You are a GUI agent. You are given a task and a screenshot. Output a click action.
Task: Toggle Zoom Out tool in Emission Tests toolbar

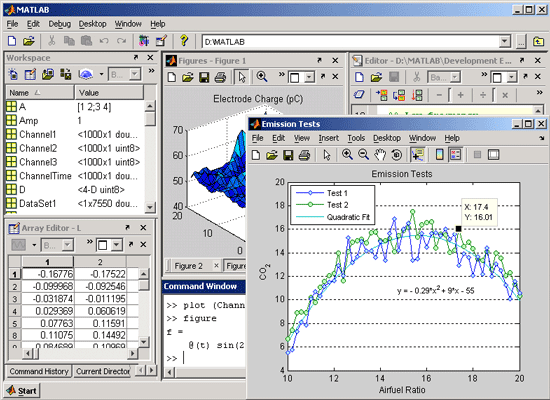click(x=363, y=154)
